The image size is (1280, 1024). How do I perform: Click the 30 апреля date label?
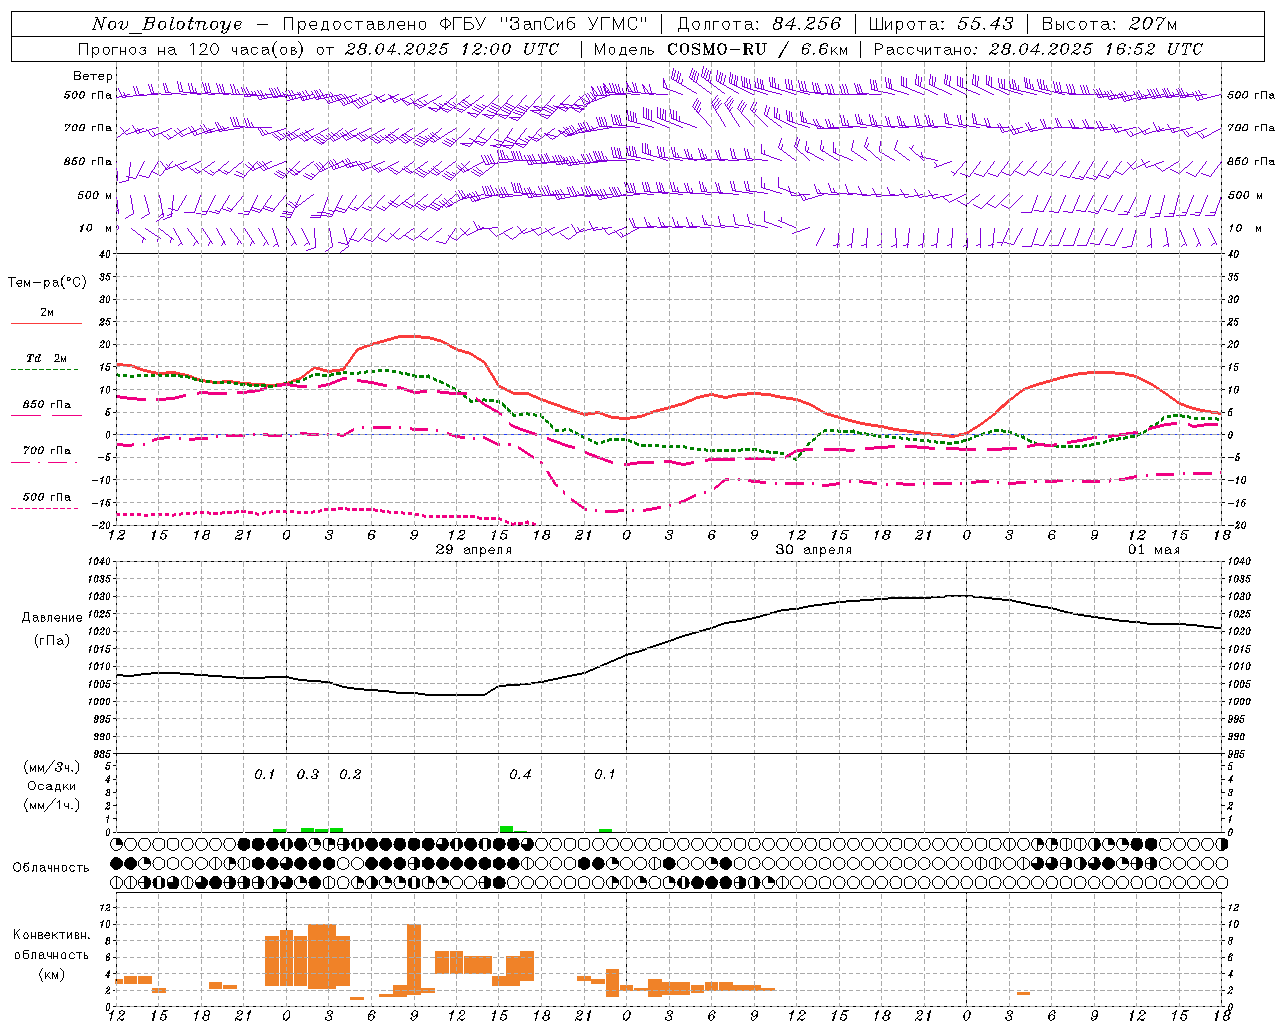point(814,550)
